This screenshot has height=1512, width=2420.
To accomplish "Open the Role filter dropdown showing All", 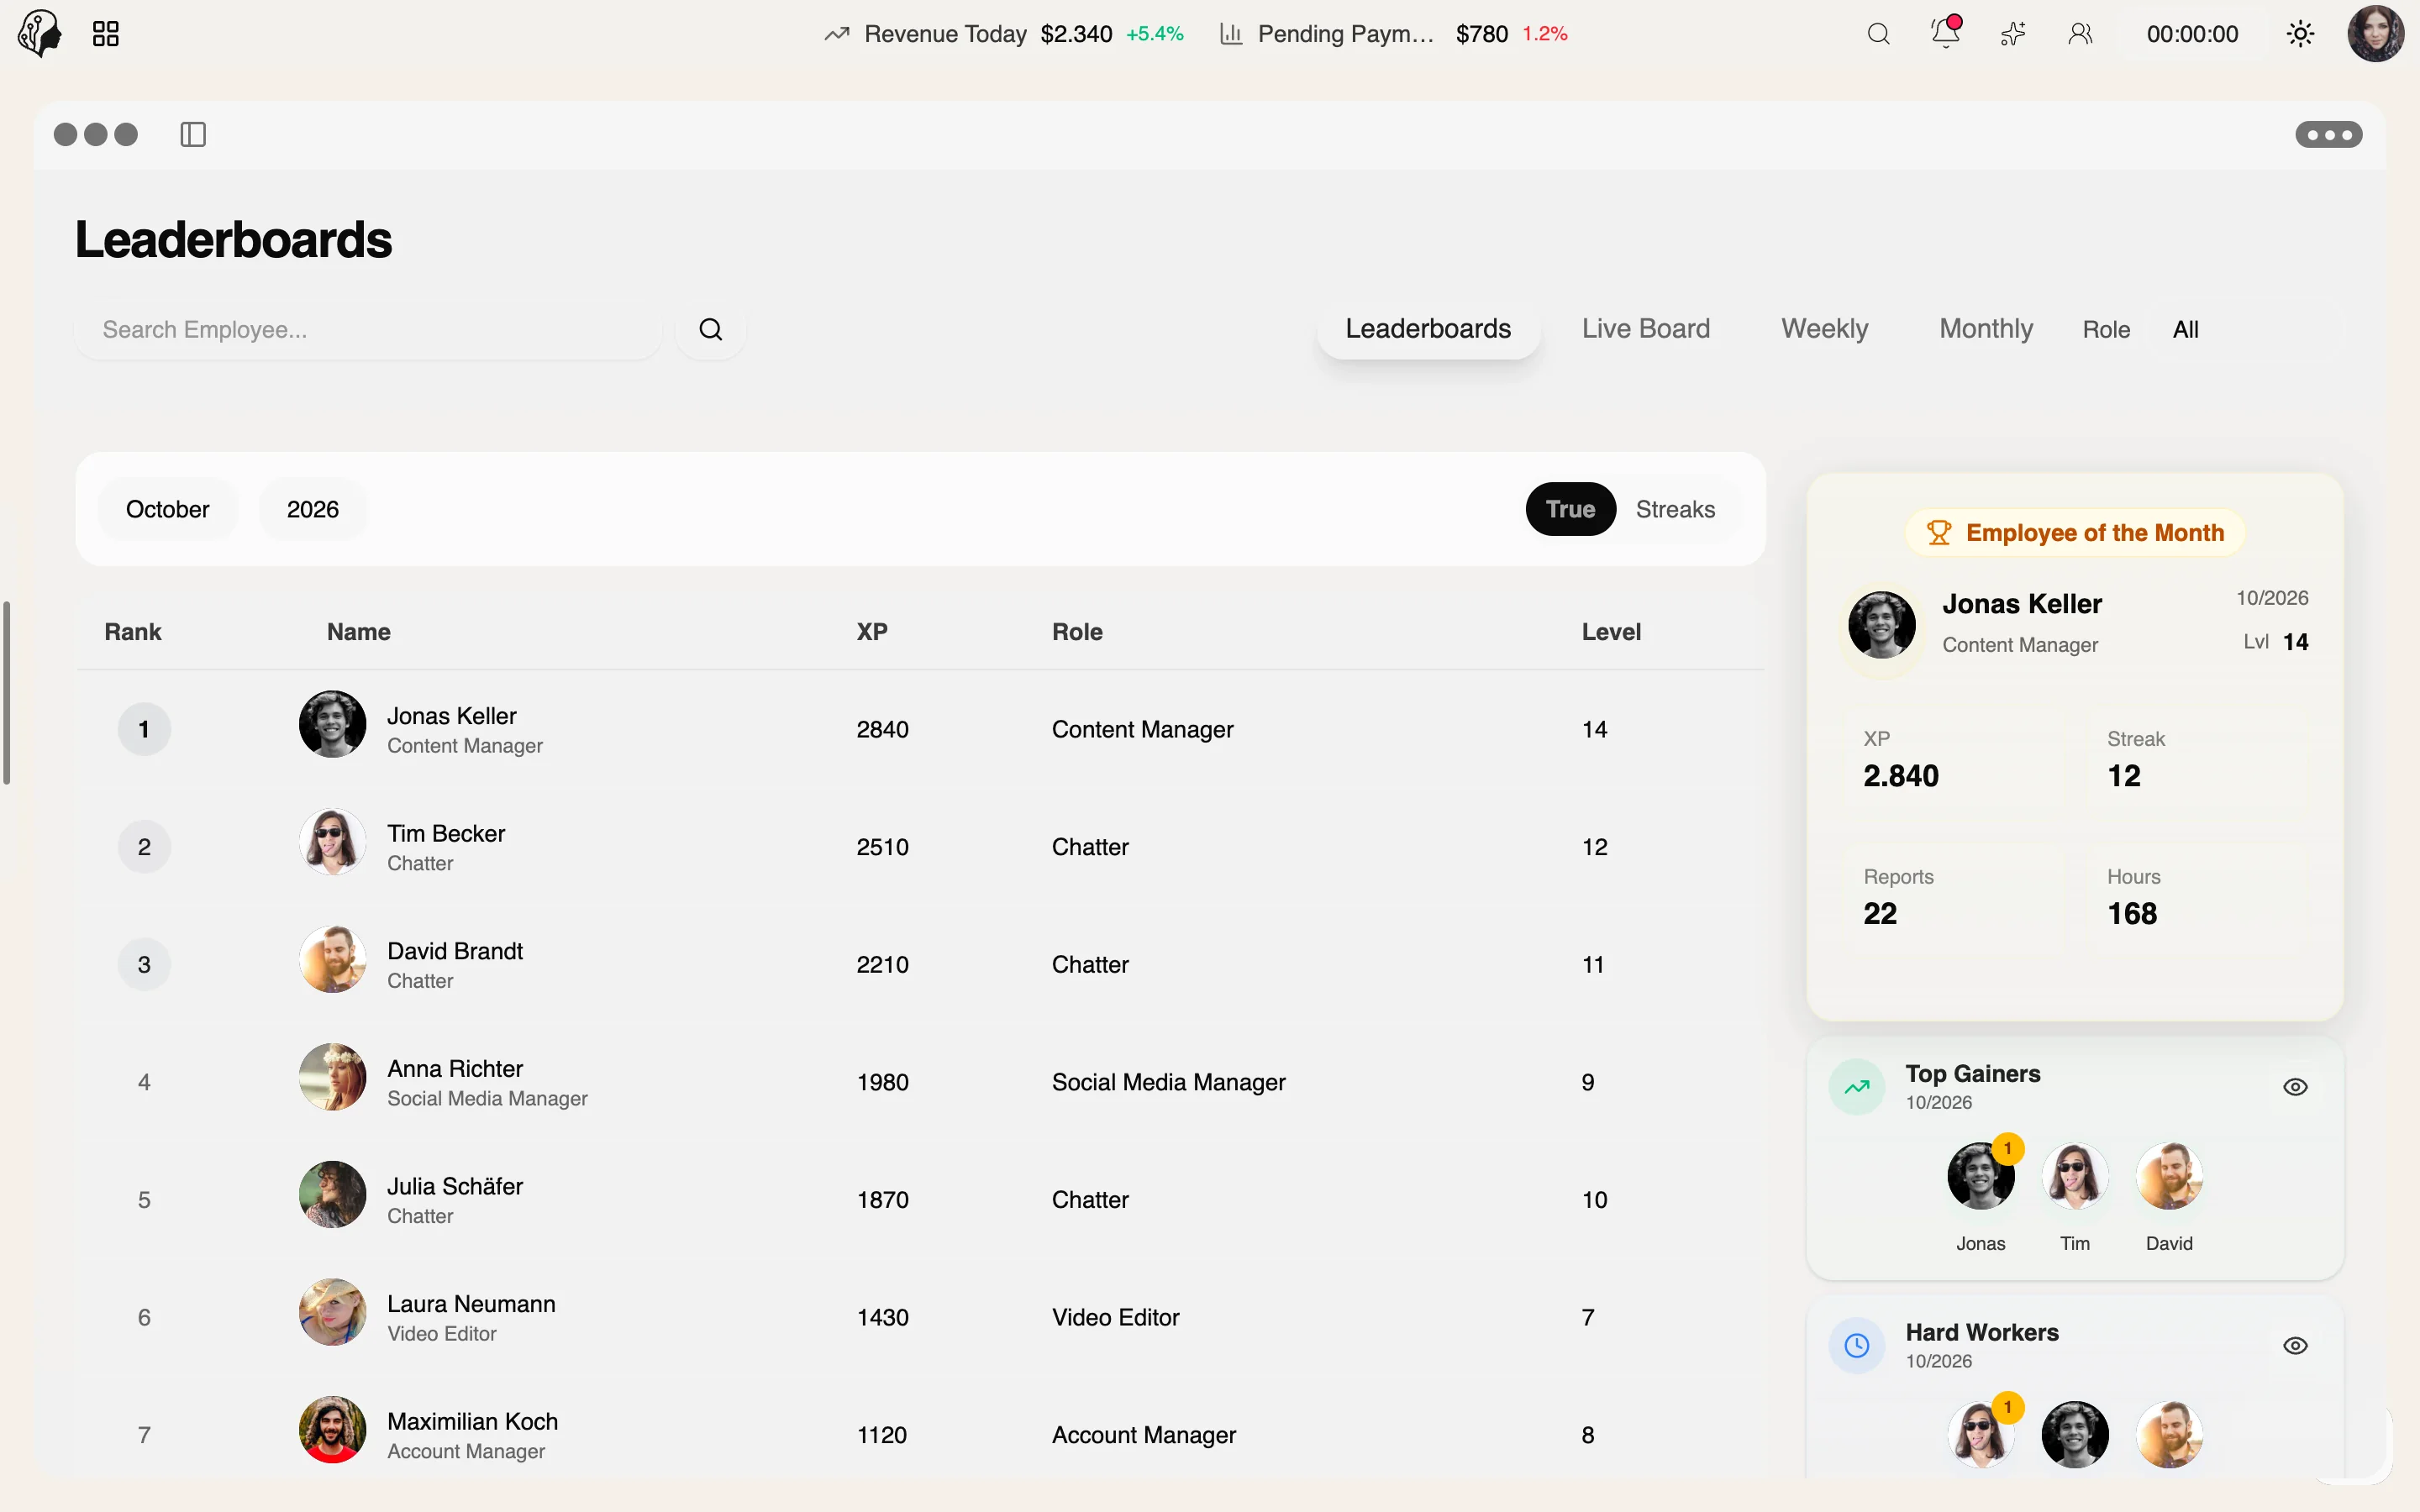I will click(x=2246, y=329).
